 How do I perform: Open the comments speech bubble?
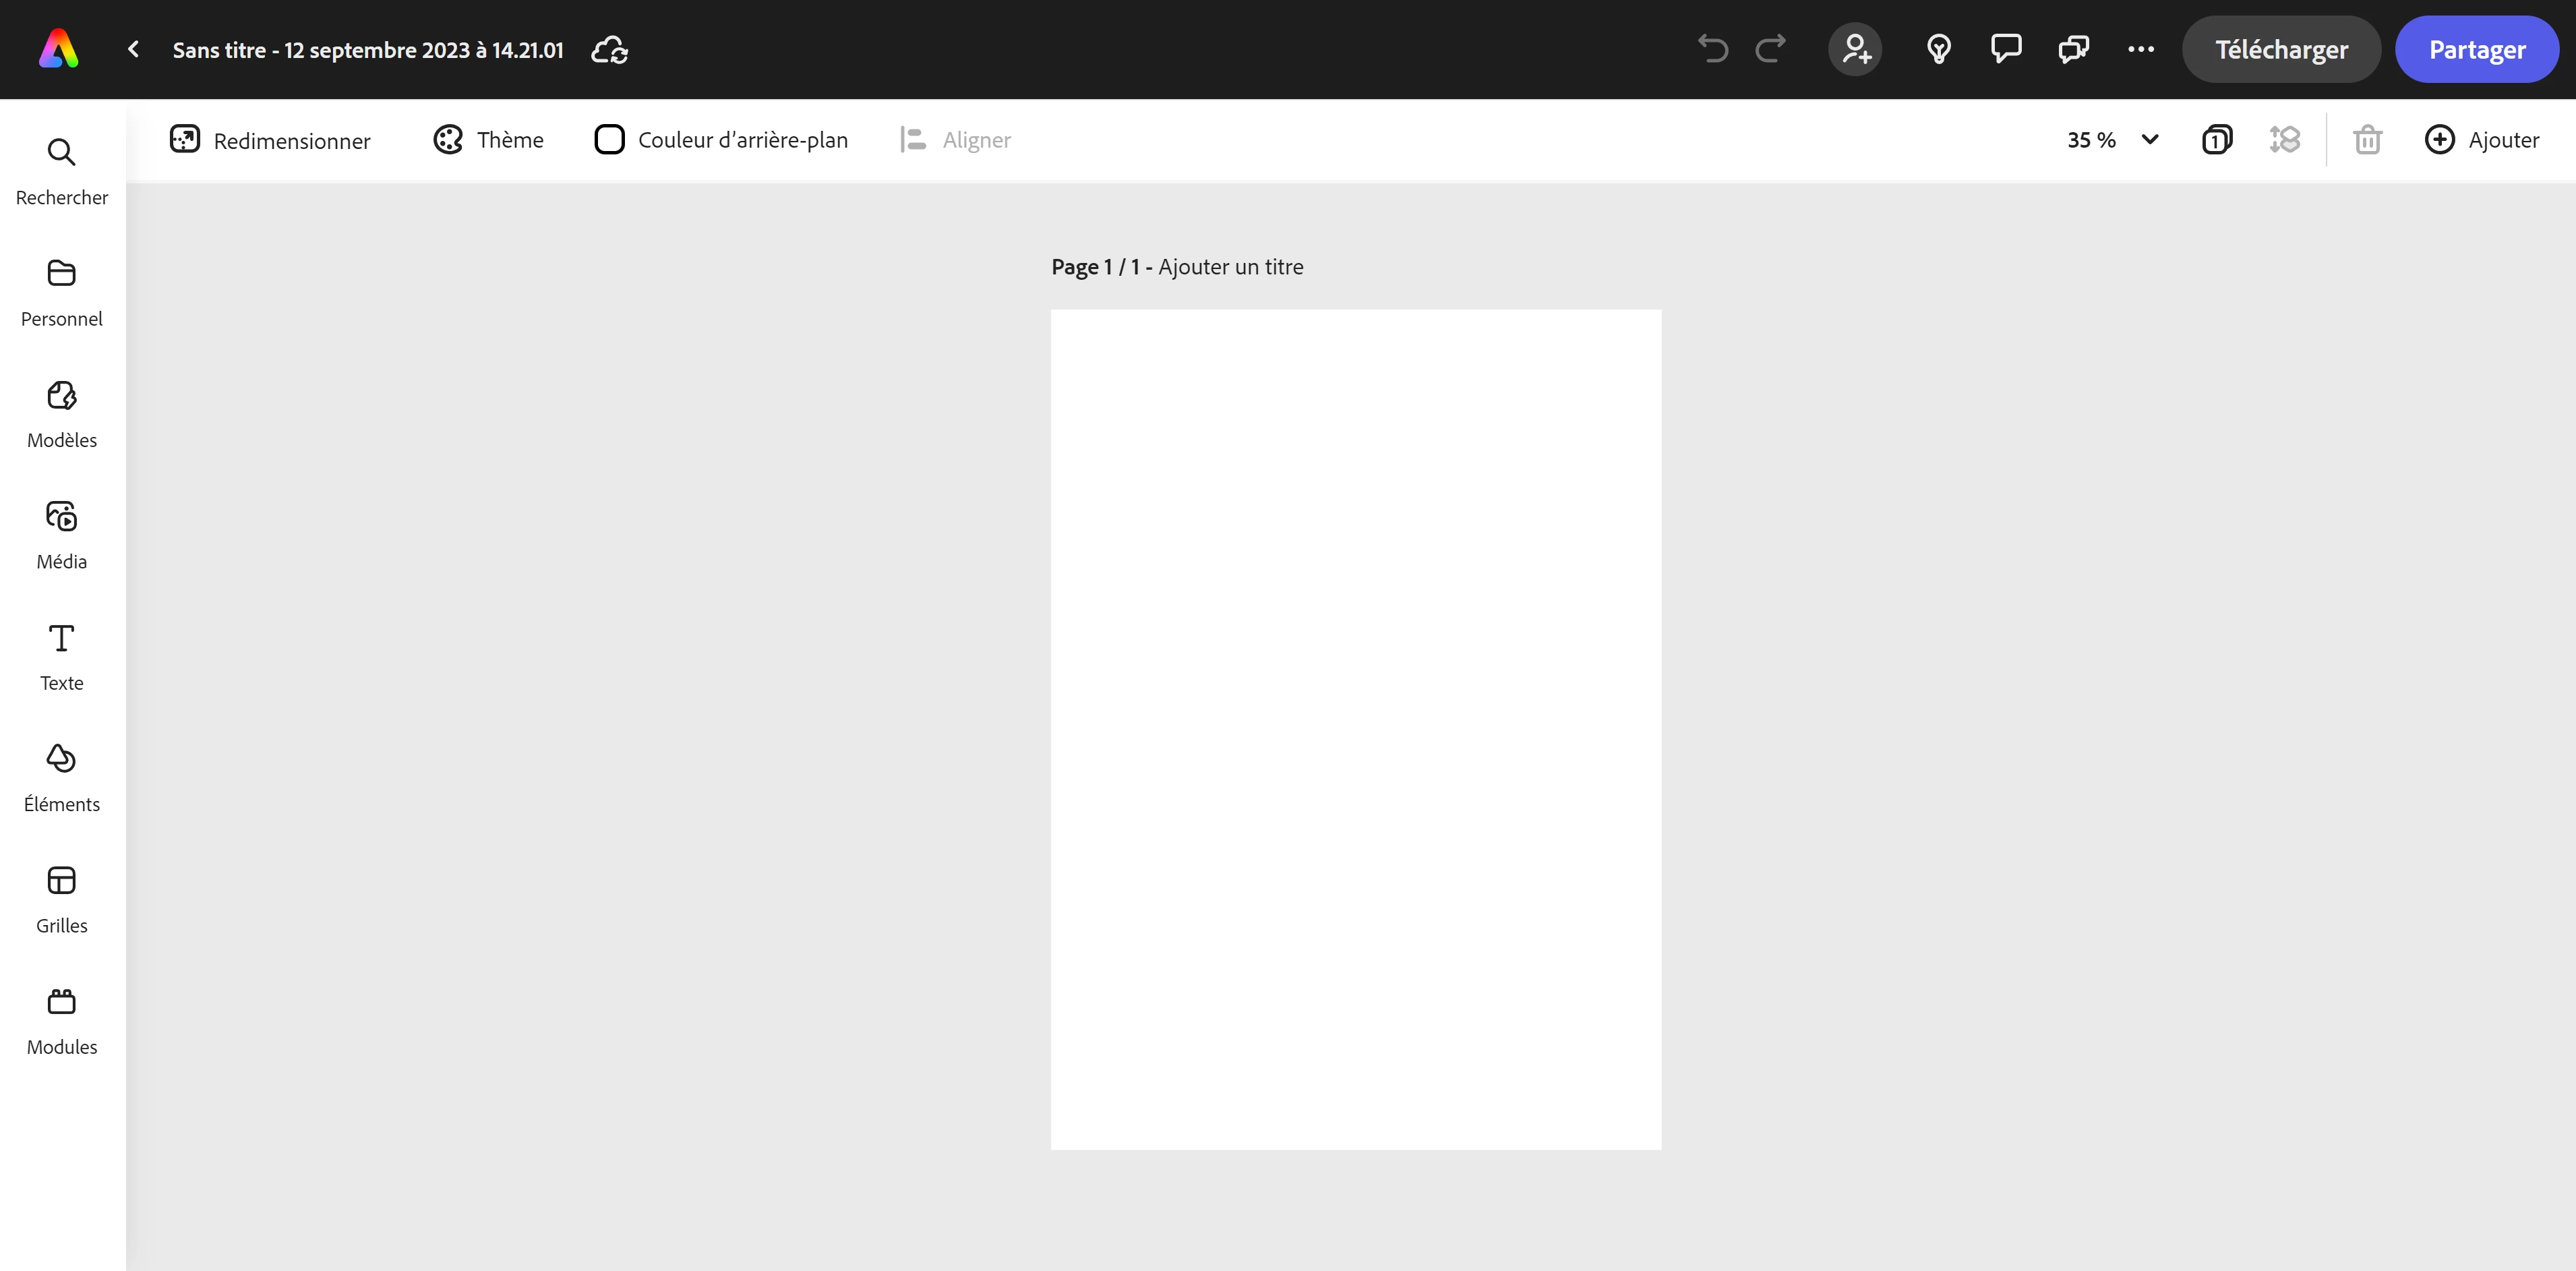pyautogui.click(x=2005, y=49)
